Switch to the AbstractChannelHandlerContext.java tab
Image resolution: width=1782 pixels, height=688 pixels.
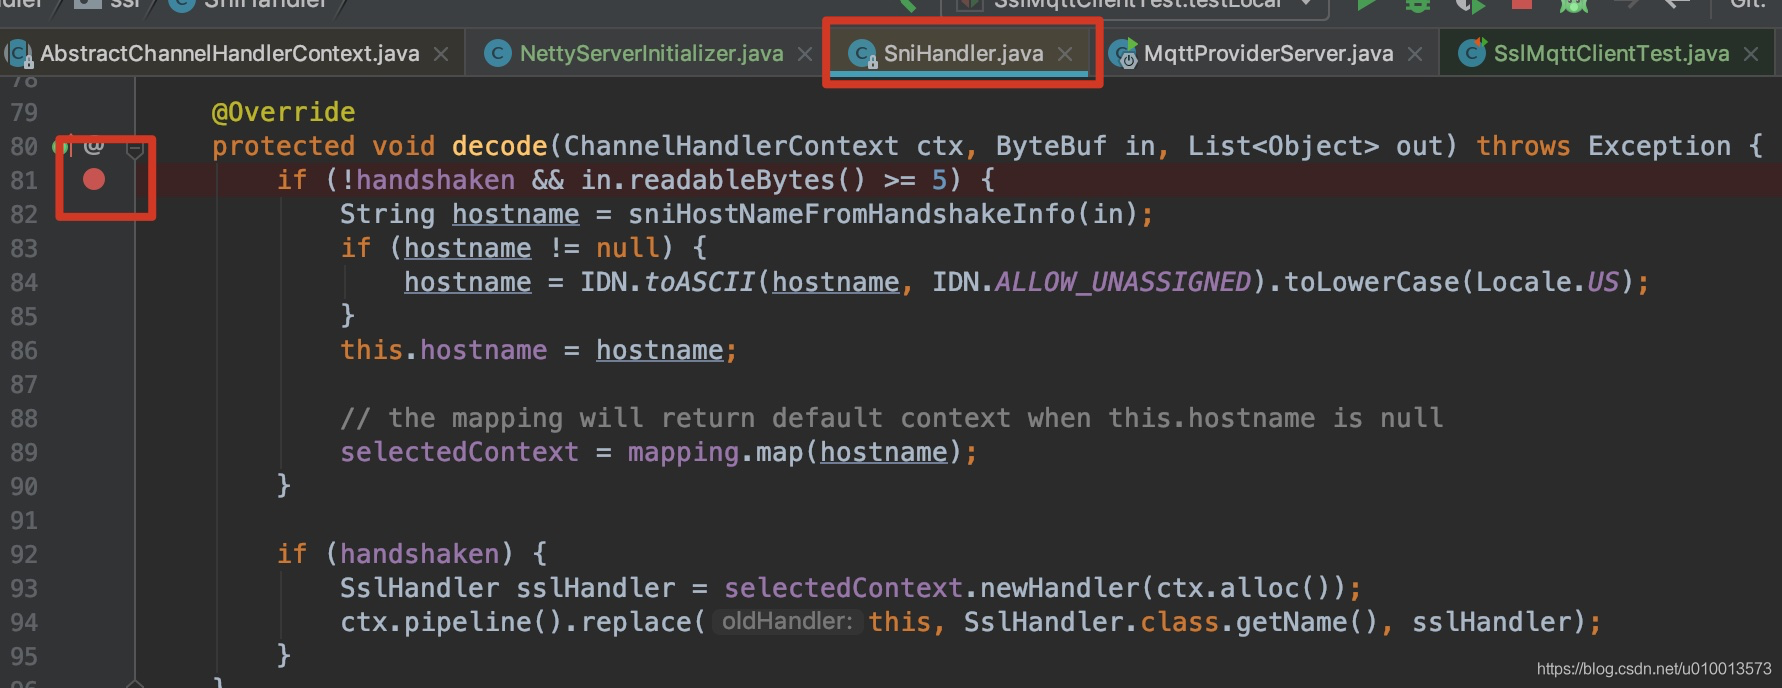(229, 54)
